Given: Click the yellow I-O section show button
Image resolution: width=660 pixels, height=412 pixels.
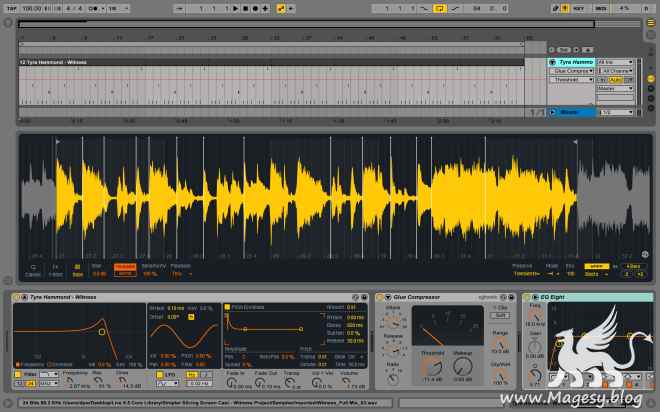Looking at the screenshot, I should click(x=651, y=79).
